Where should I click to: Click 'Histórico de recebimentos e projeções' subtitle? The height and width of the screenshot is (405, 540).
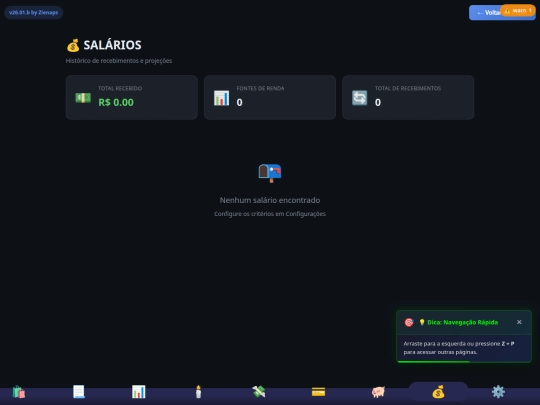[x=119, y=61]
